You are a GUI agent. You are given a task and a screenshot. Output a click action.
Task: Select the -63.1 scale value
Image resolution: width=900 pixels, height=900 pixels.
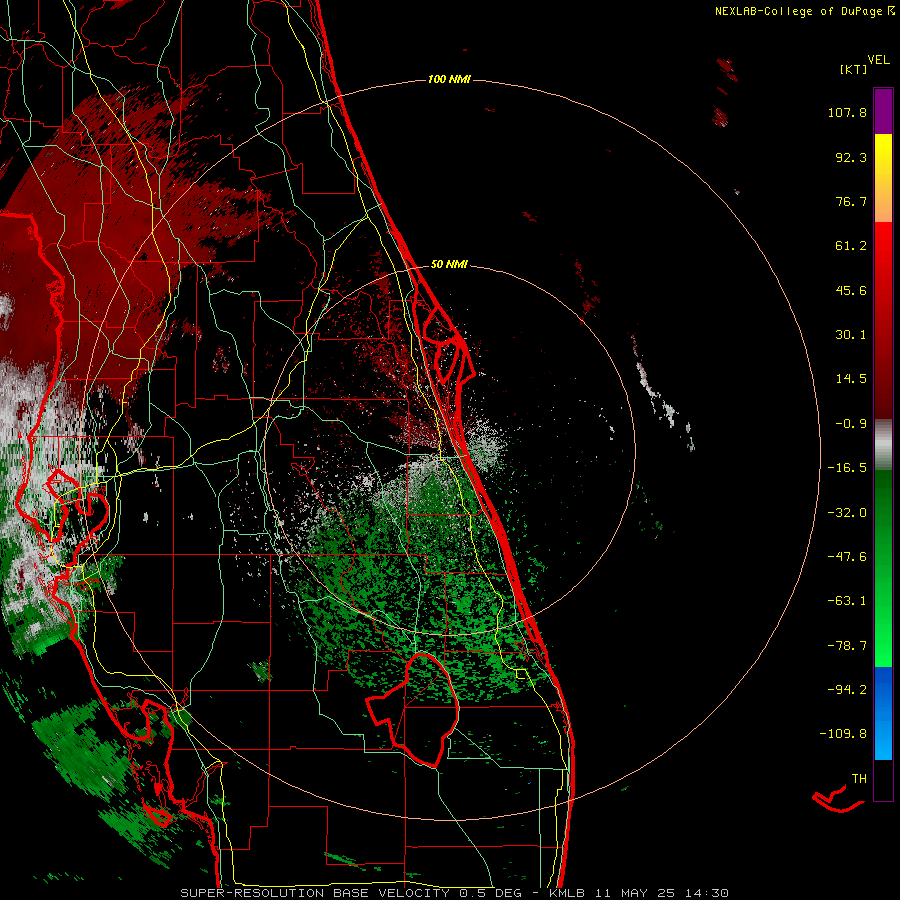coord(847,601)
